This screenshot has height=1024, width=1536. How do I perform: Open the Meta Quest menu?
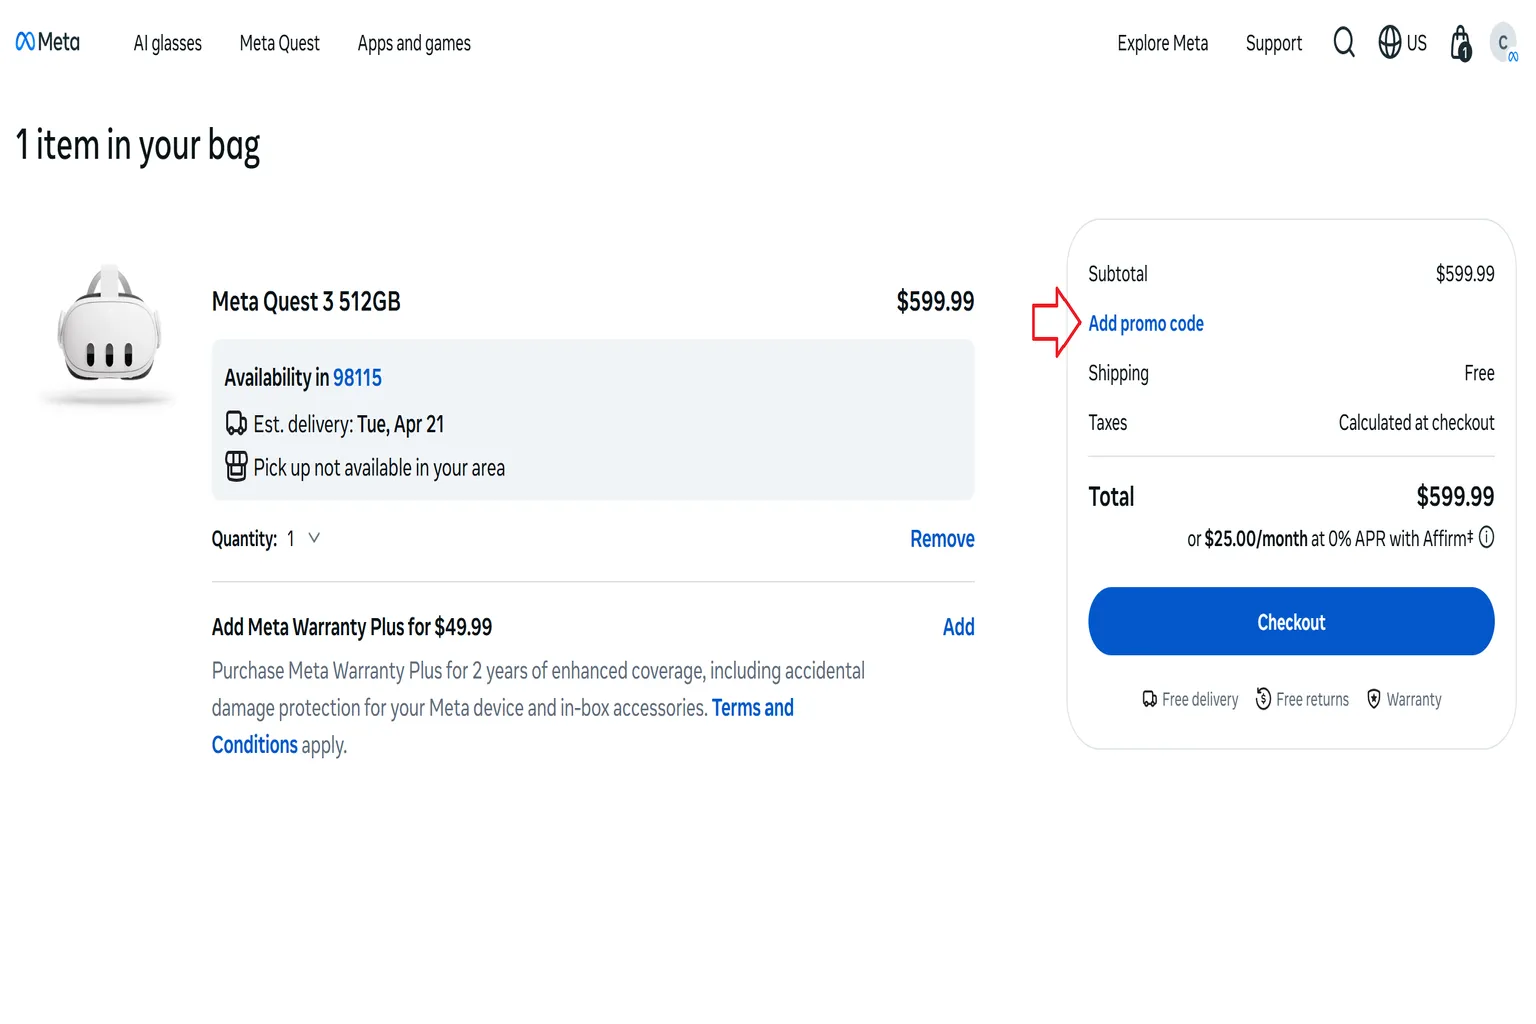point(280,43)
